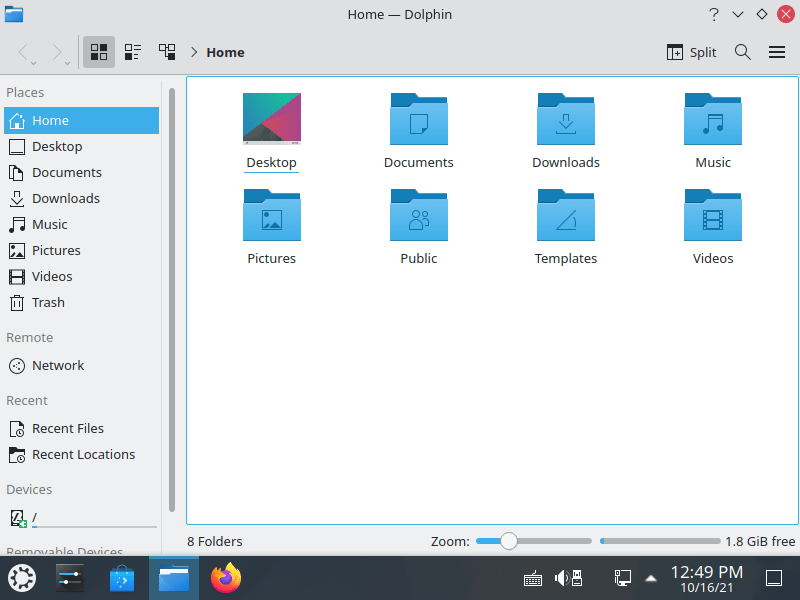Viewport: 800px width, 600px height.
Task: Click the free disk space bar
Action: [x=660, y=541]
